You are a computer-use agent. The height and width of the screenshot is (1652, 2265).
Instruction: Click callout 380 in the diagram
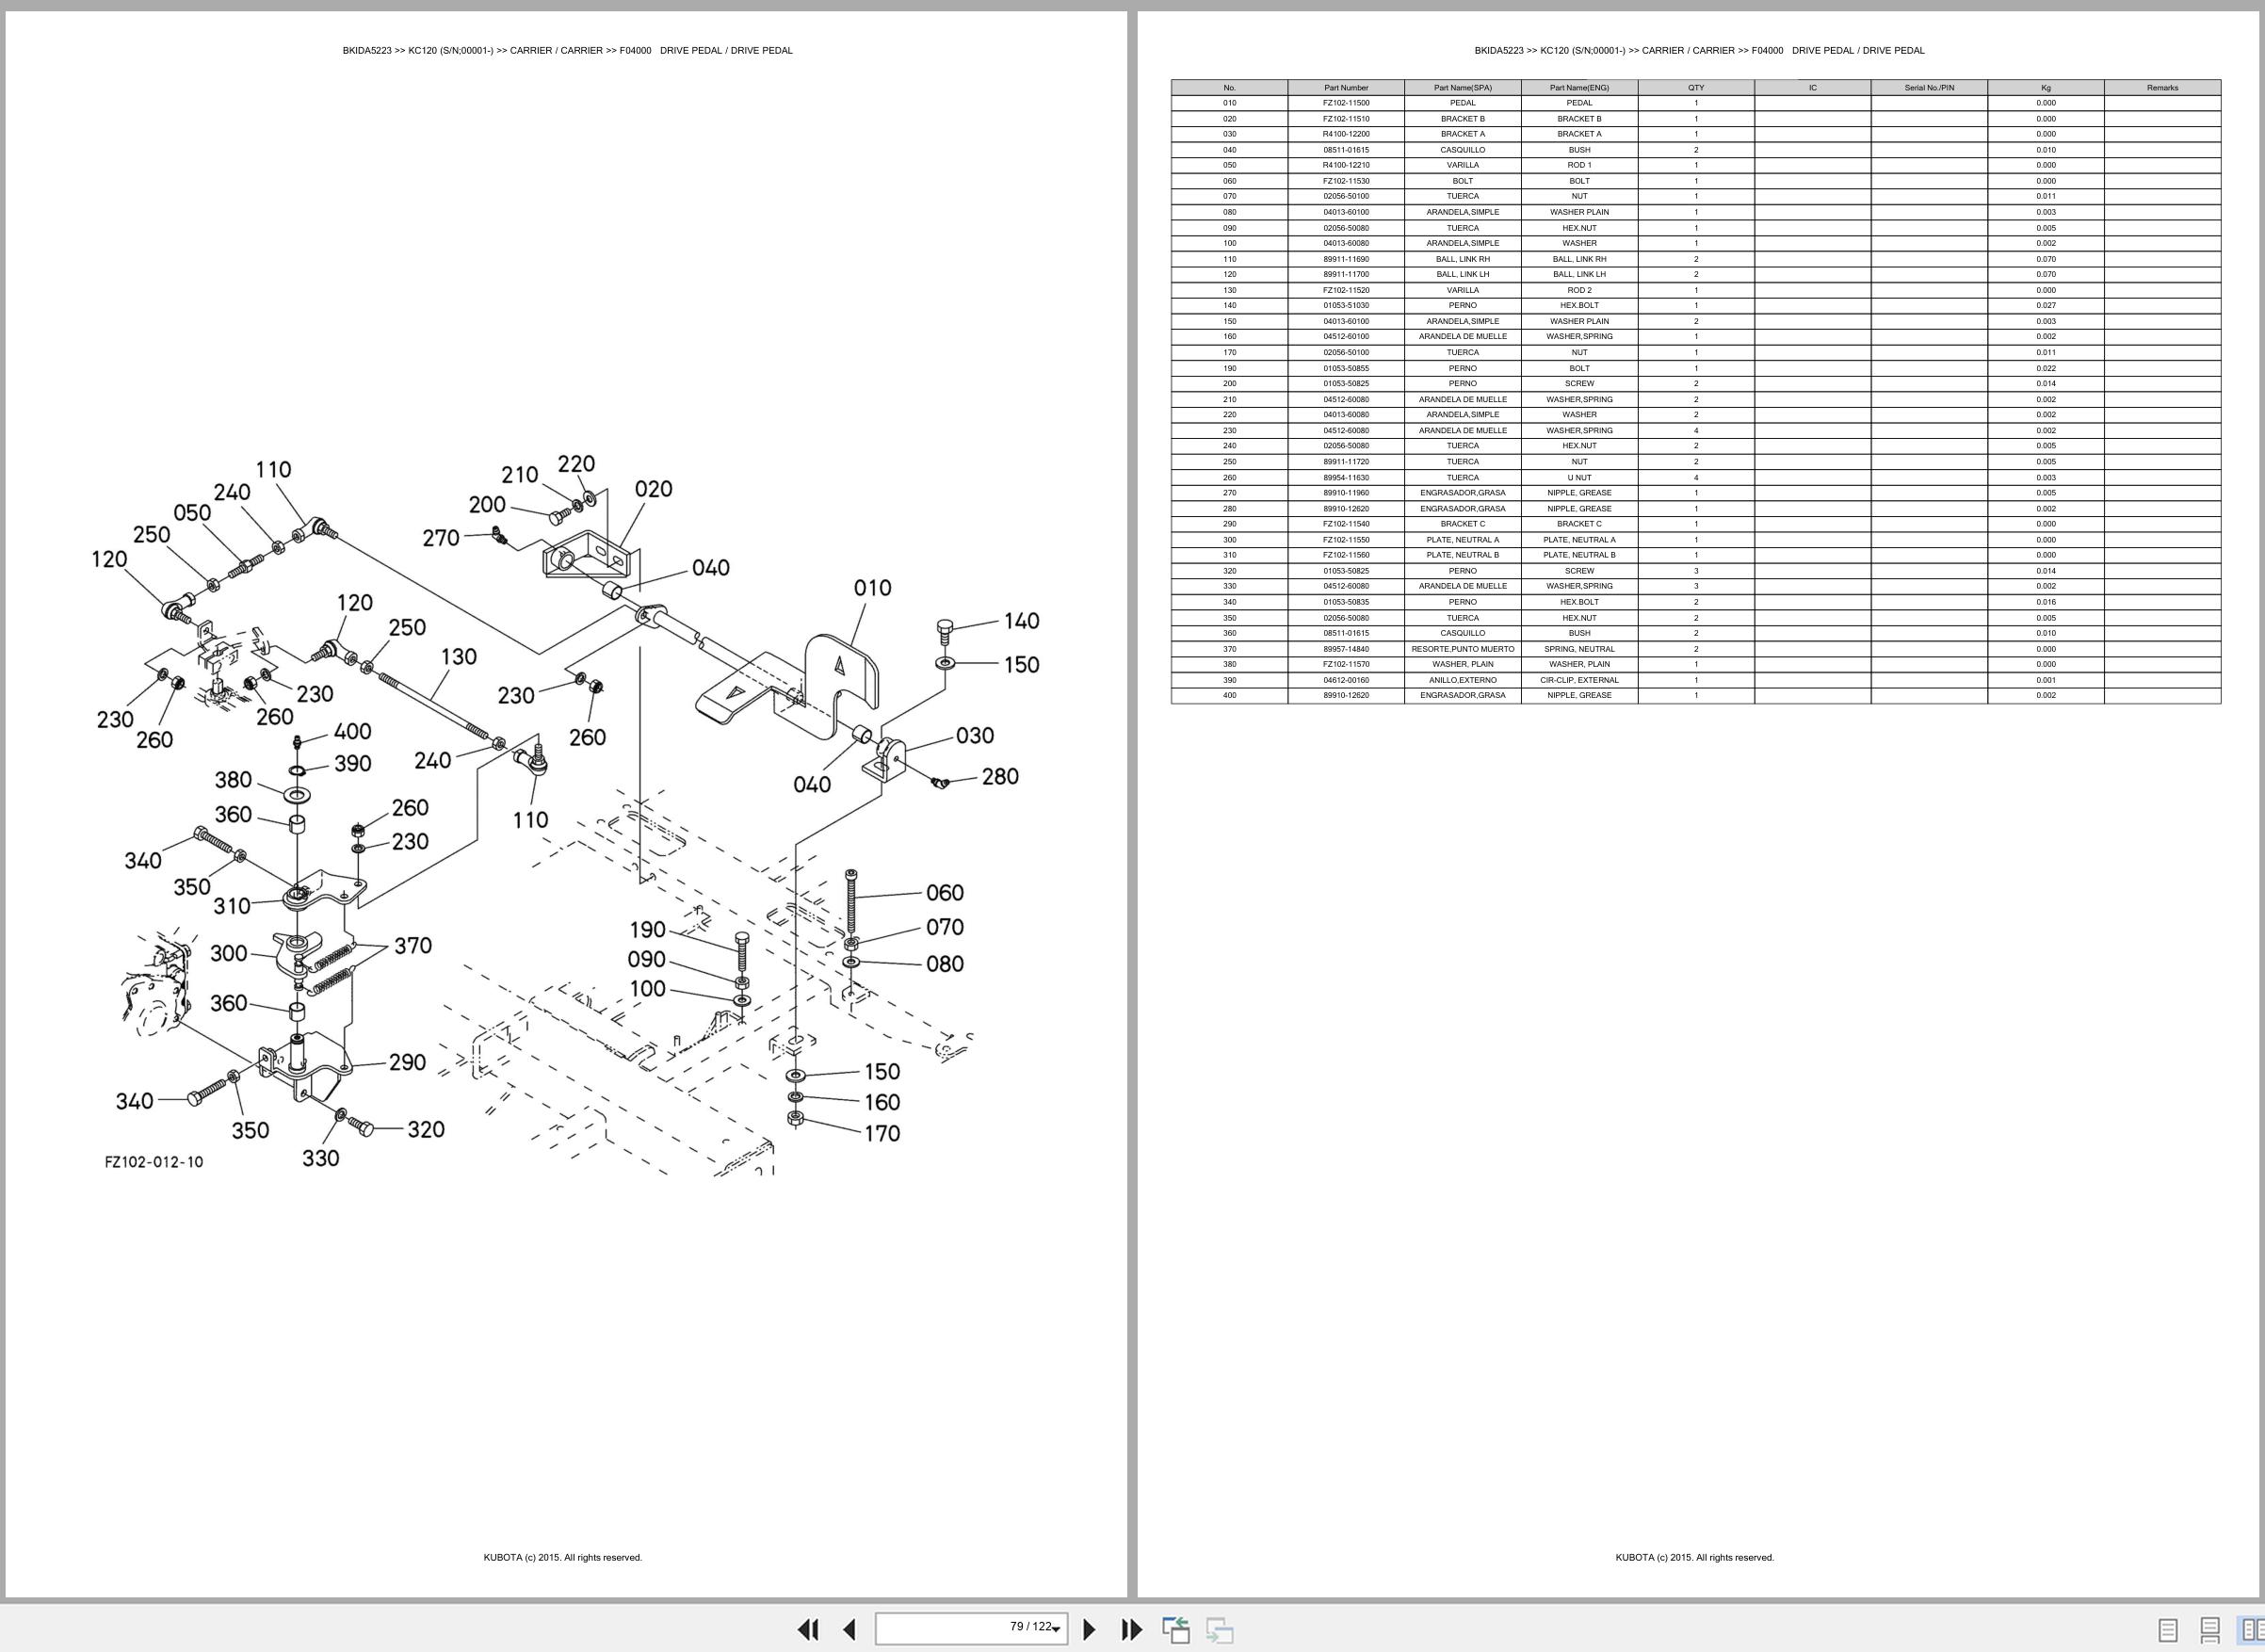click(233, 780)
